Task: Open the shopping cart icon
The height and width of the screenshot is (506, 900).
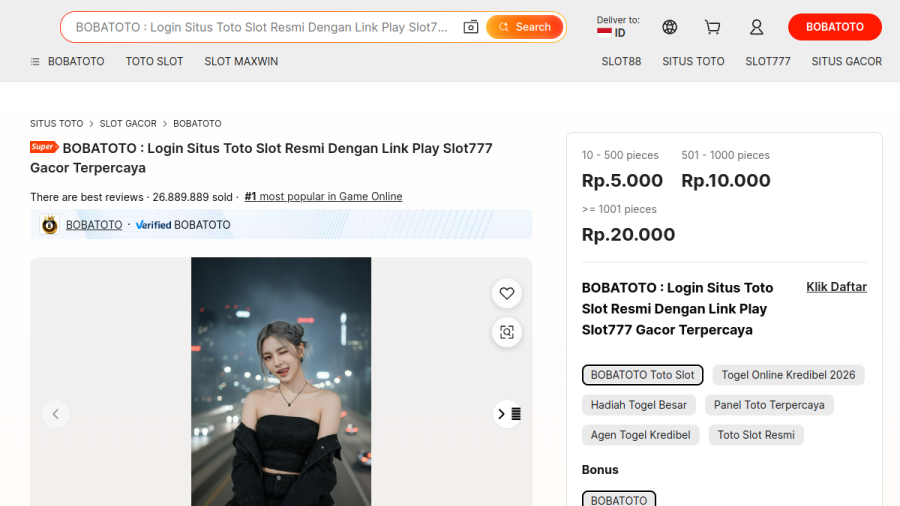Action: point(712,27)
